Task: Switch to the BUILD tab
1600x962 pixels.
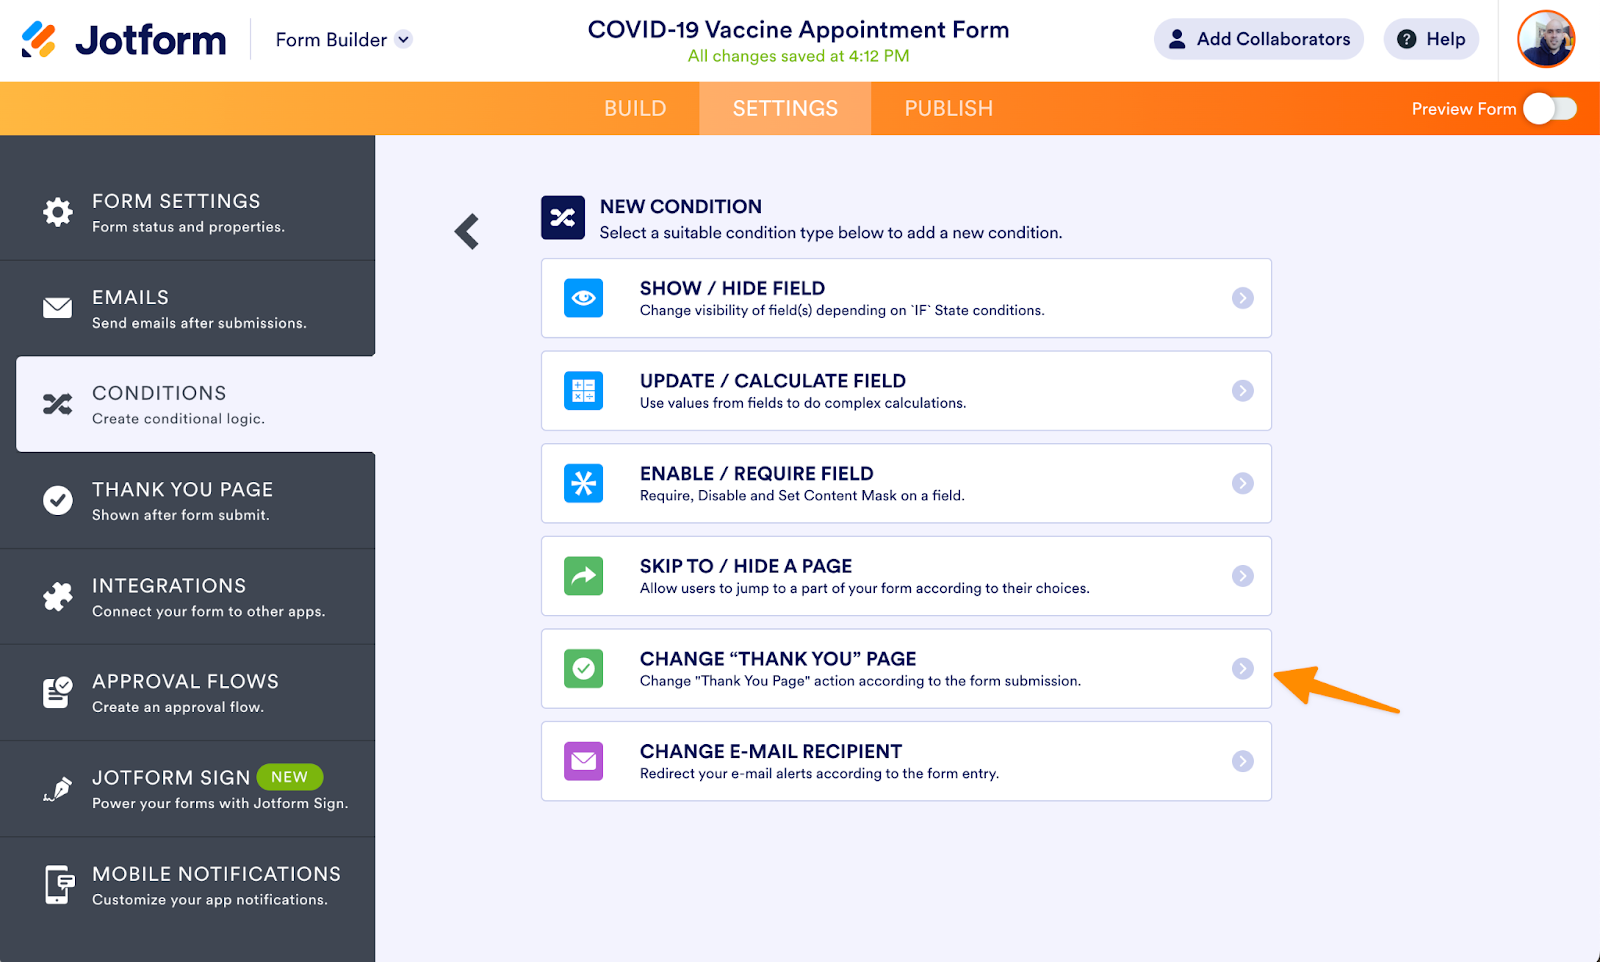Action: click(635, 109)
